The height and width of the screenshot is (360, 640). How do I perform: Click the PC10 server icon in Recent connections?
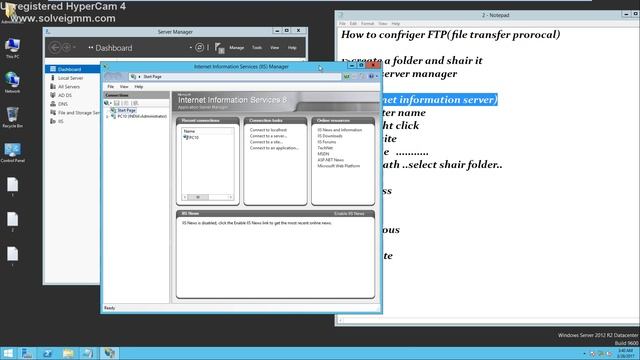186,138
